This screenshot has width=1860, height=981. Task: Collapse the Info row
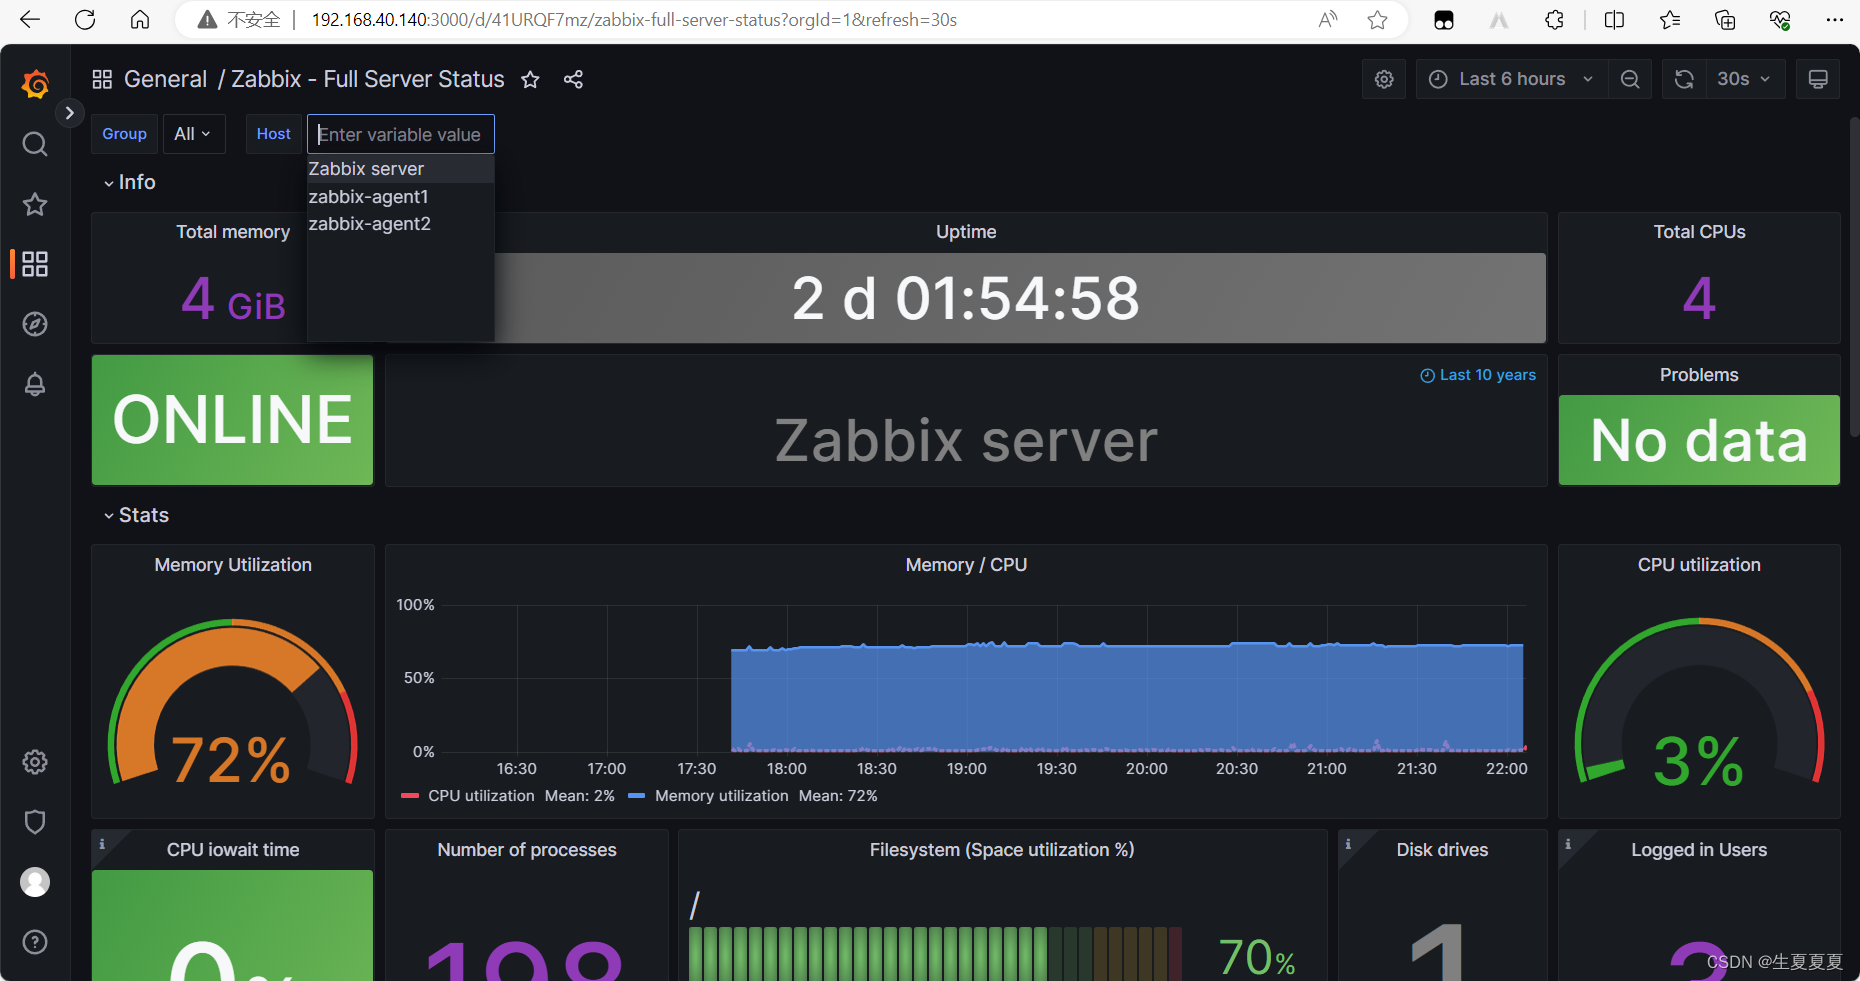pyautogui.click(x=129, y=182)
